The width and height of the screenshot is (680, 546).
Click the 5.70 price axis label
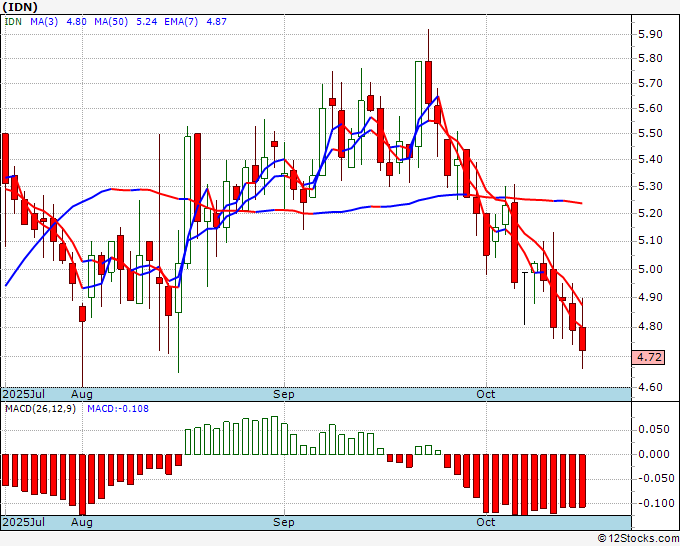click(651, 83)
